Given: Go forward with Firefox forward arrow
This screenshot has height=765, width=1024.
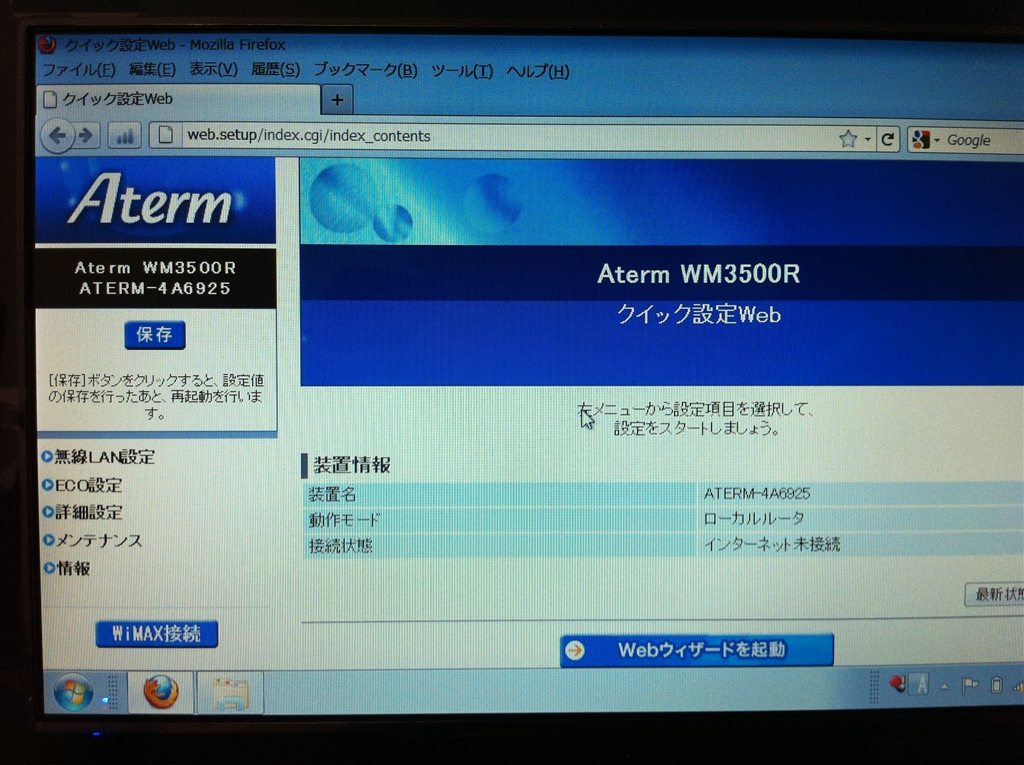Looking at the screenshot, I should 86,136.
